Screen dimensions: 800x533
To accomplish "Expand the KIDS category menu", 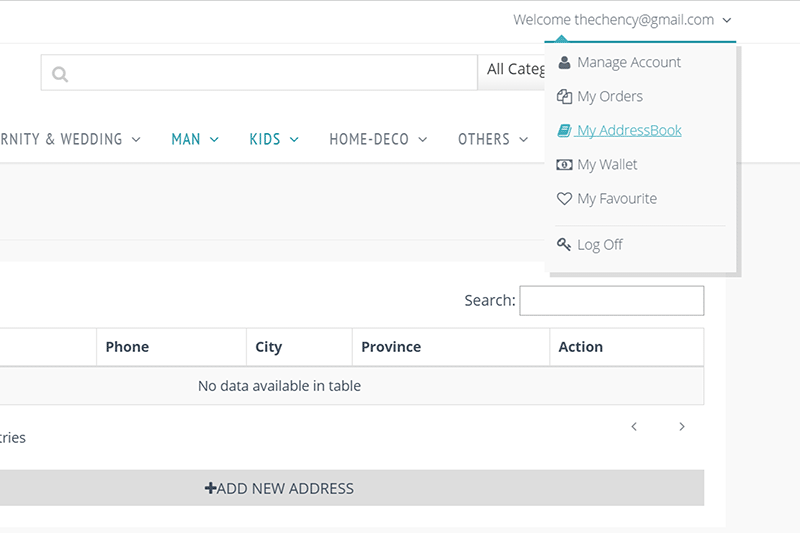I will point(274,139).
